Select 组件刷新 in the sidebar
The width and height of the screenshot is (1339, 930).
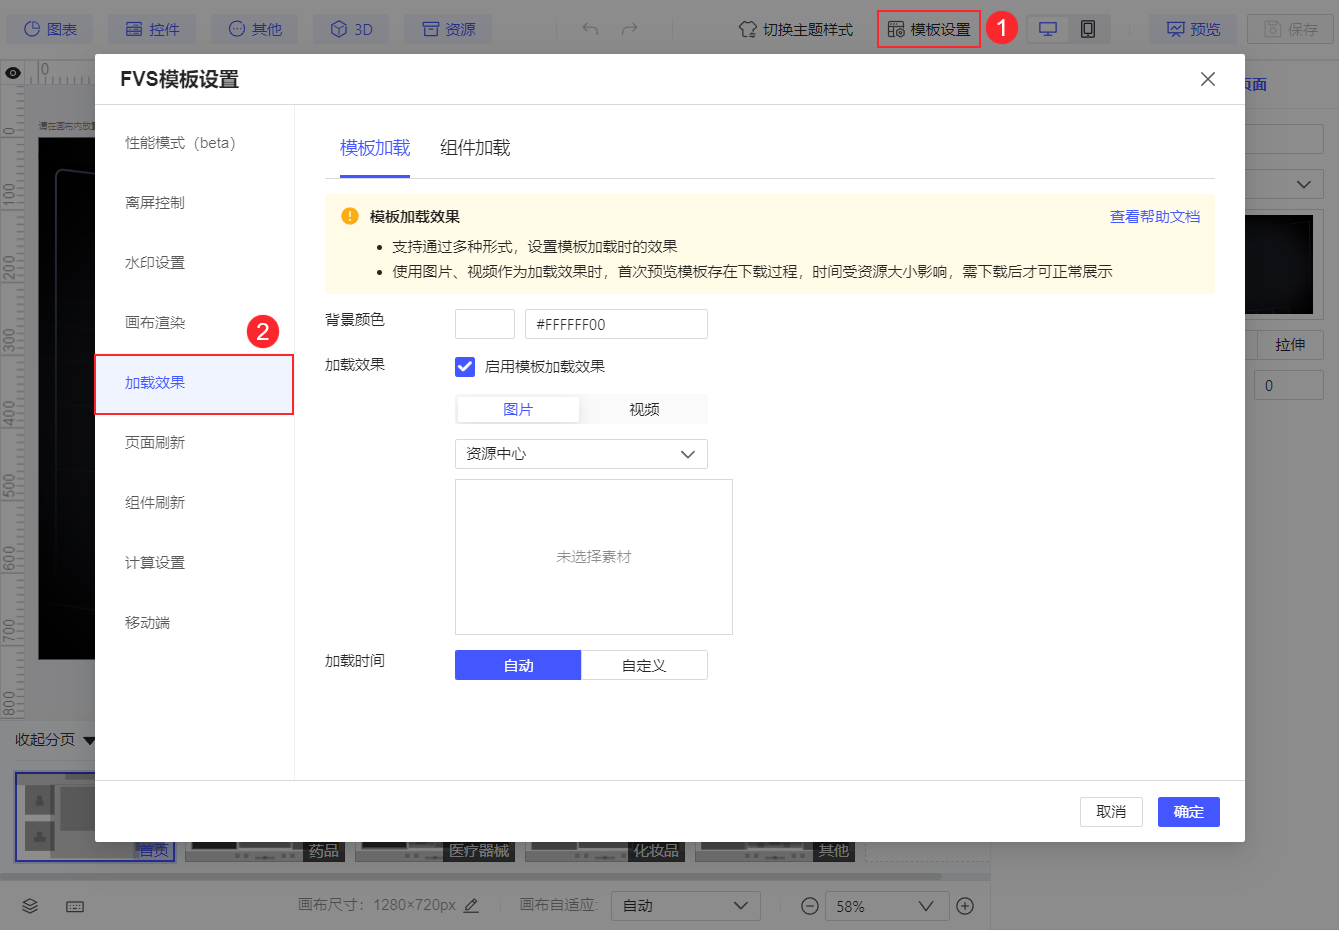click(x=194, y=503)
